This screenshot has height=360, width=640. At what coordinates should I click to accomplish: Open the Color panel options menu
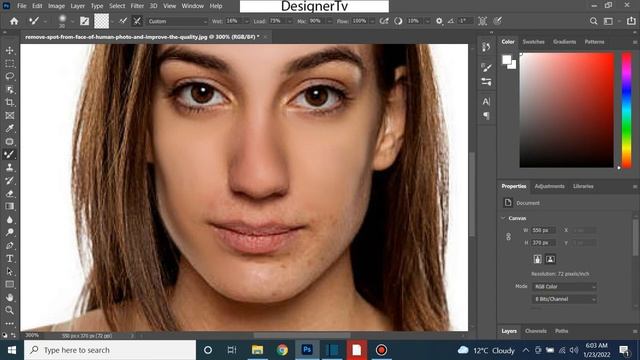(635, 42)
